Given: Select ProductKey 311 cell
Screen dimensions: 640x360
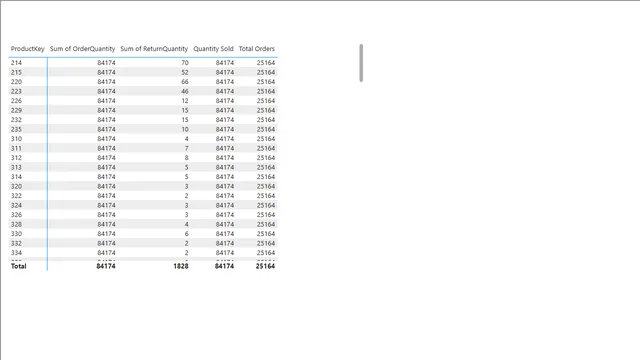Looking at the screenshot, I should pyautogui.click(x=16, y=148).
